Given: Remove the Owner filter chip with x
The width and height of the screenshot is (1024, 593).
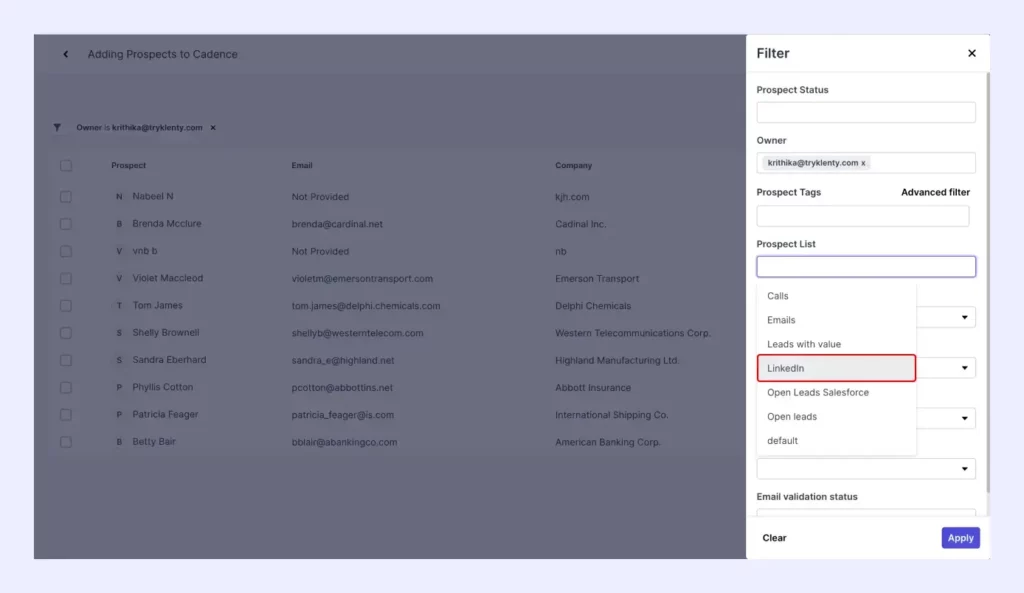Looking at the screenshot, I should [x=213, y=127].
